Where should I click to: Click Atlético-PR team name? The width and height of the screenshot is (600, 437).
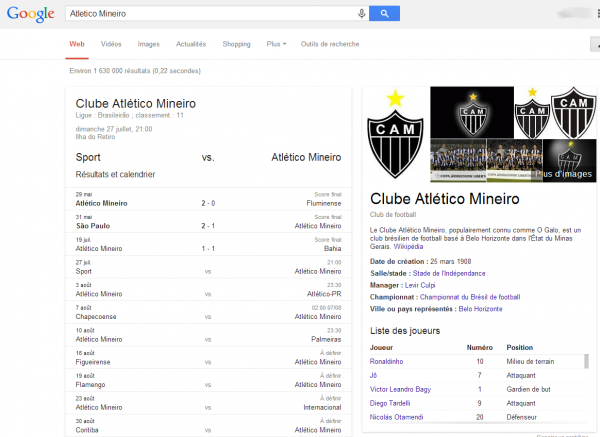click(x=324, y=294)
